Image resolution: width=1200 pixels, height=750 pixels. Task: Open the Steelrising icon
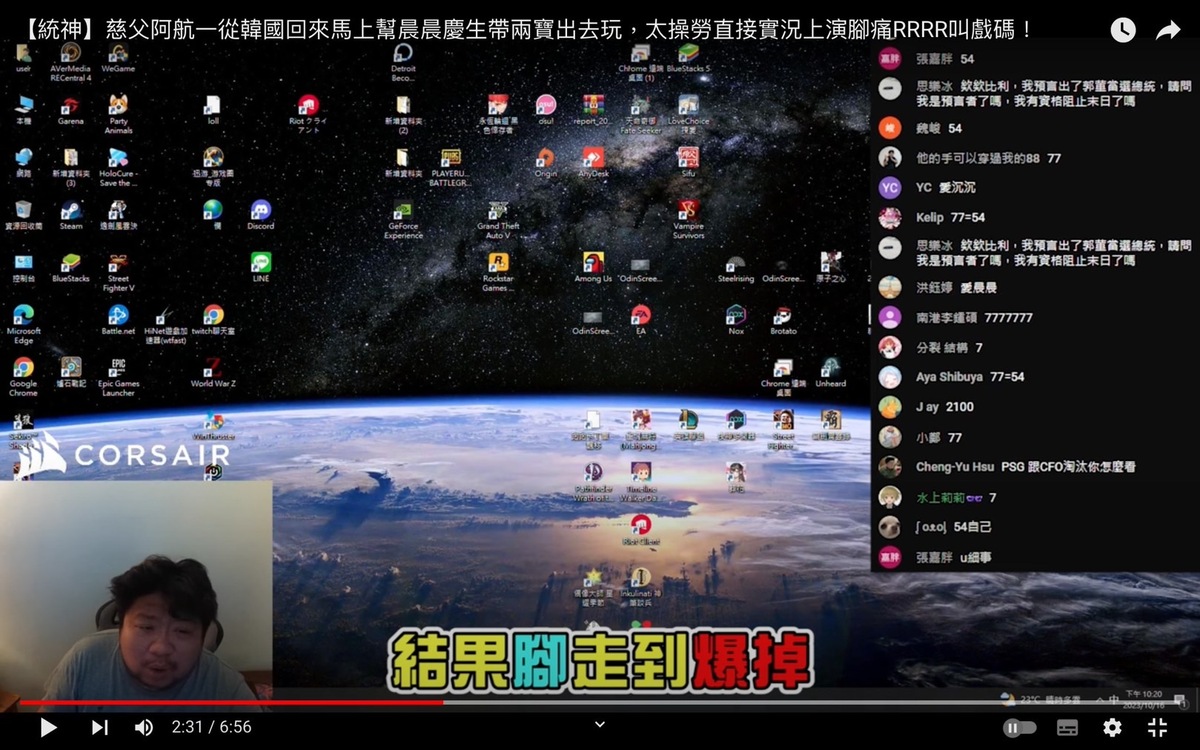(736, 267)
